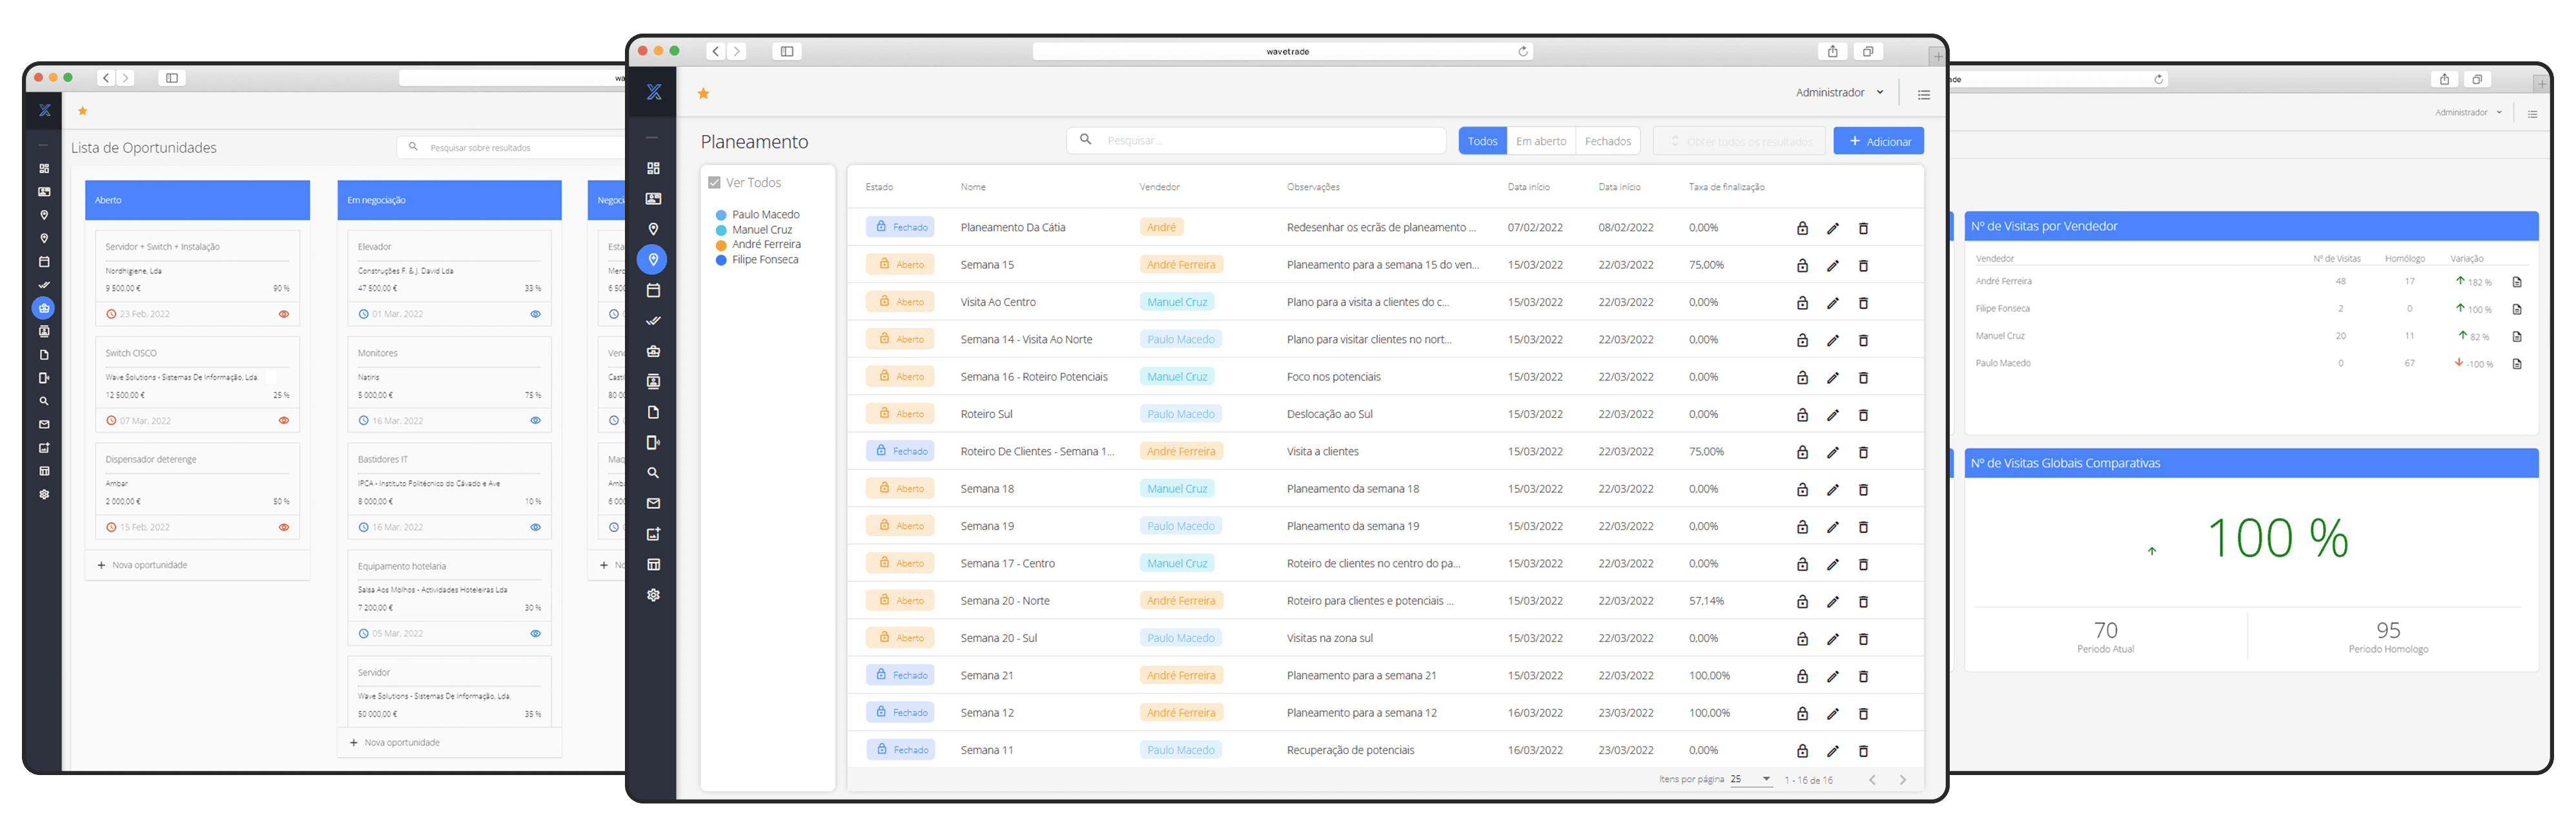Screen dimensions: 2576x839
Task: Open report icon for Paulo Macedo in visits table
Action: tap(2517, 364)
